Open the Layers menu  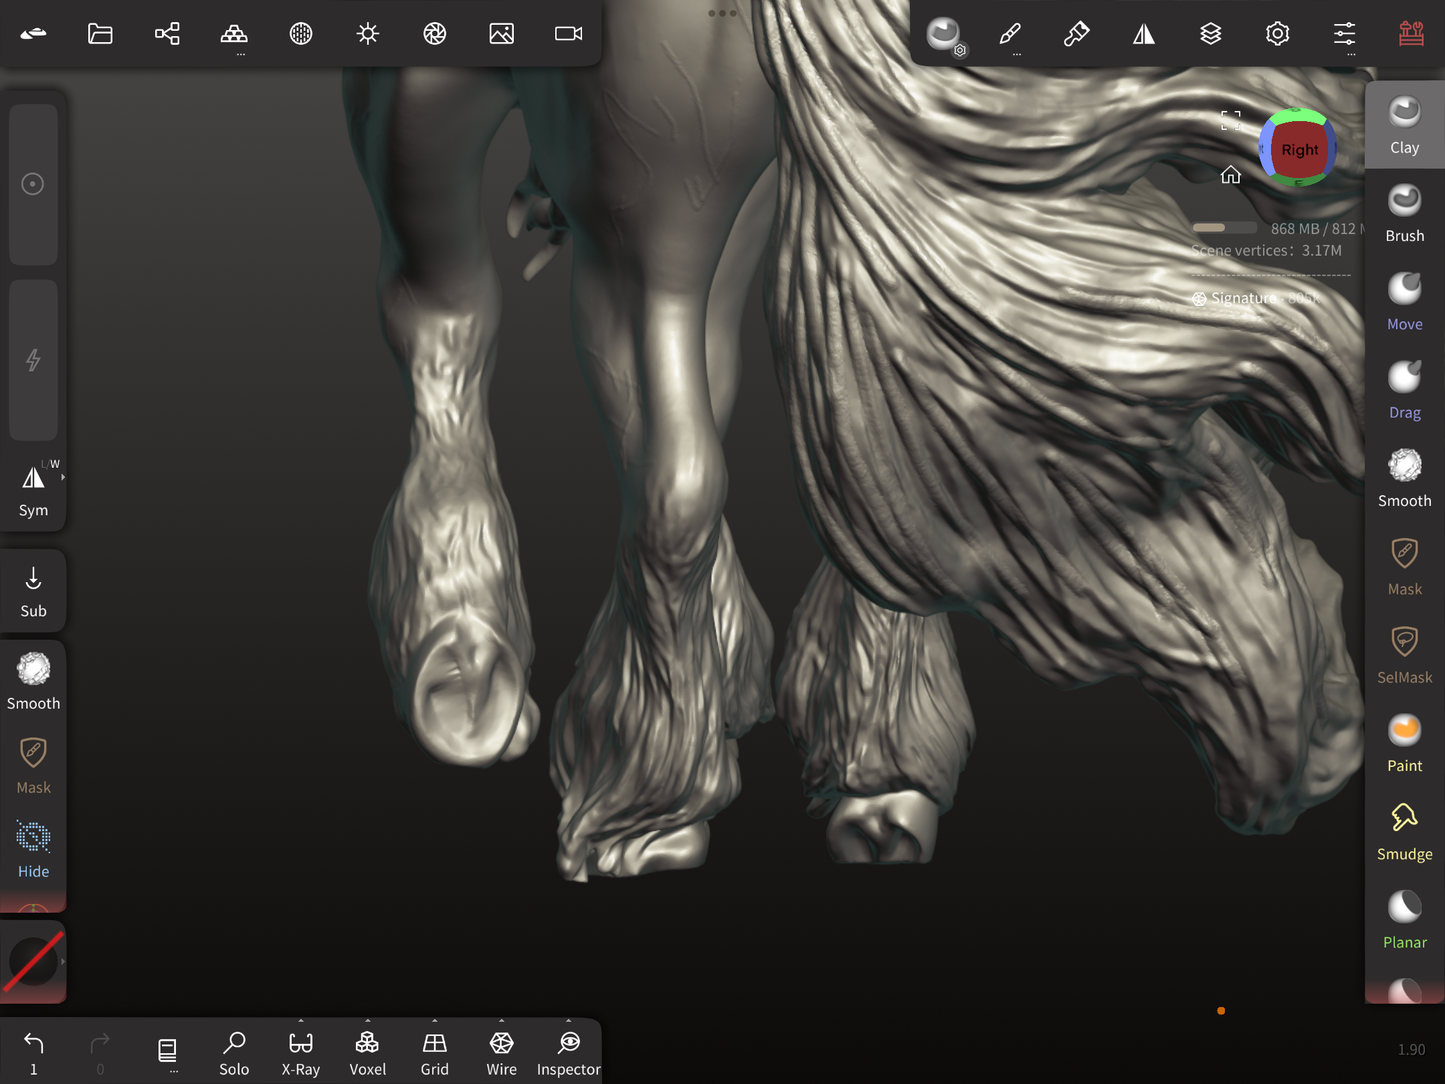[1210, 34]
